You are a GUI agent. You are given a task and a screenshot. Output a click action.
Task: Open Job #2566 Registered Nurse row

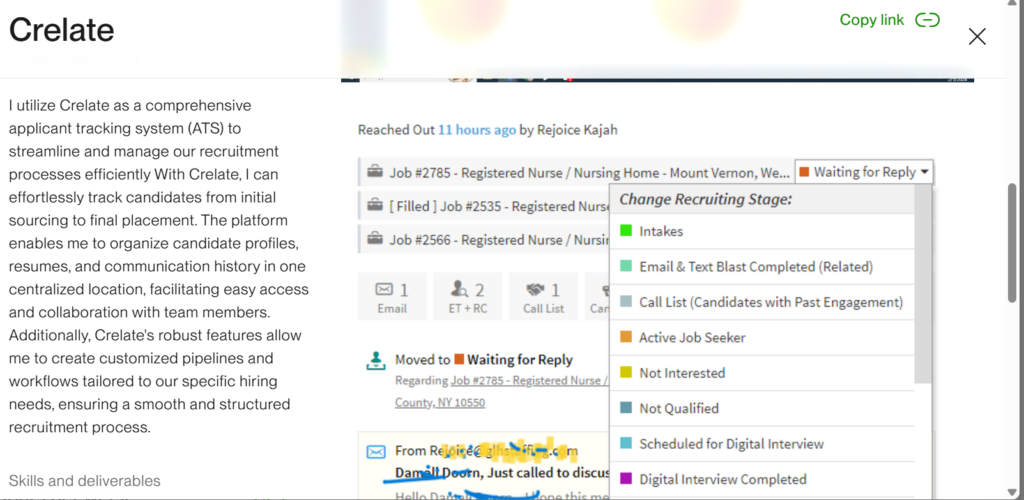click(484, 239)
